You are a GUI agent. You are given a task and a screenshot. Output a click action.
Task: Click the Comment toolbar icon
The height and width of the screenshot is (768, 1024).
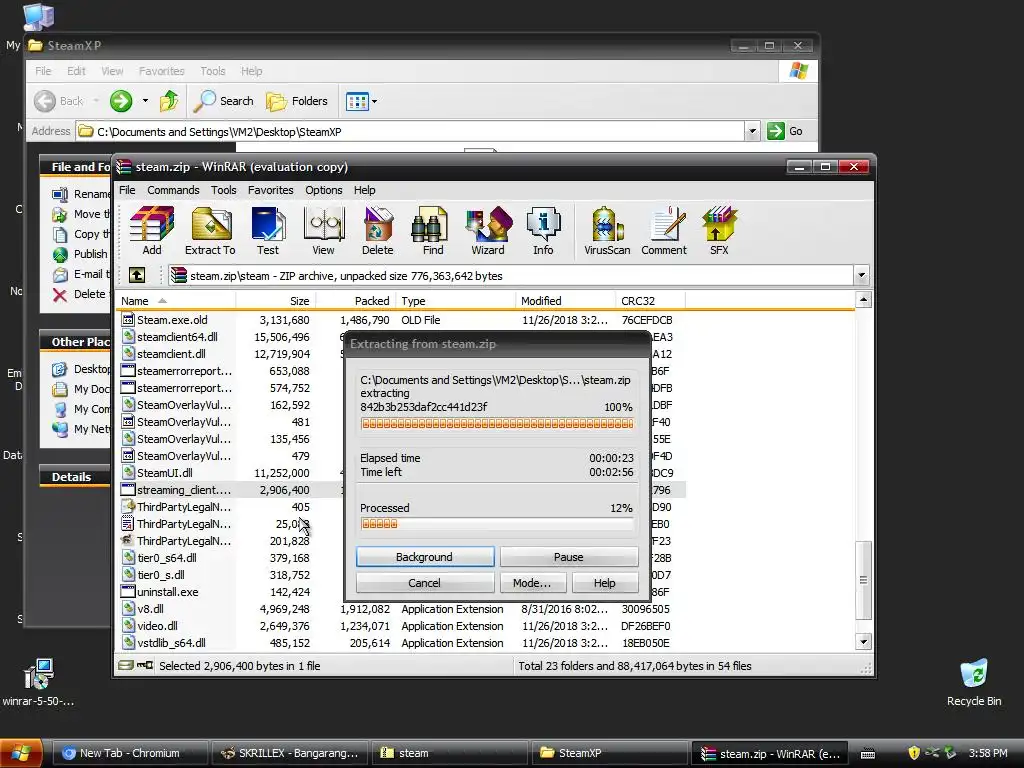point(664,231)
